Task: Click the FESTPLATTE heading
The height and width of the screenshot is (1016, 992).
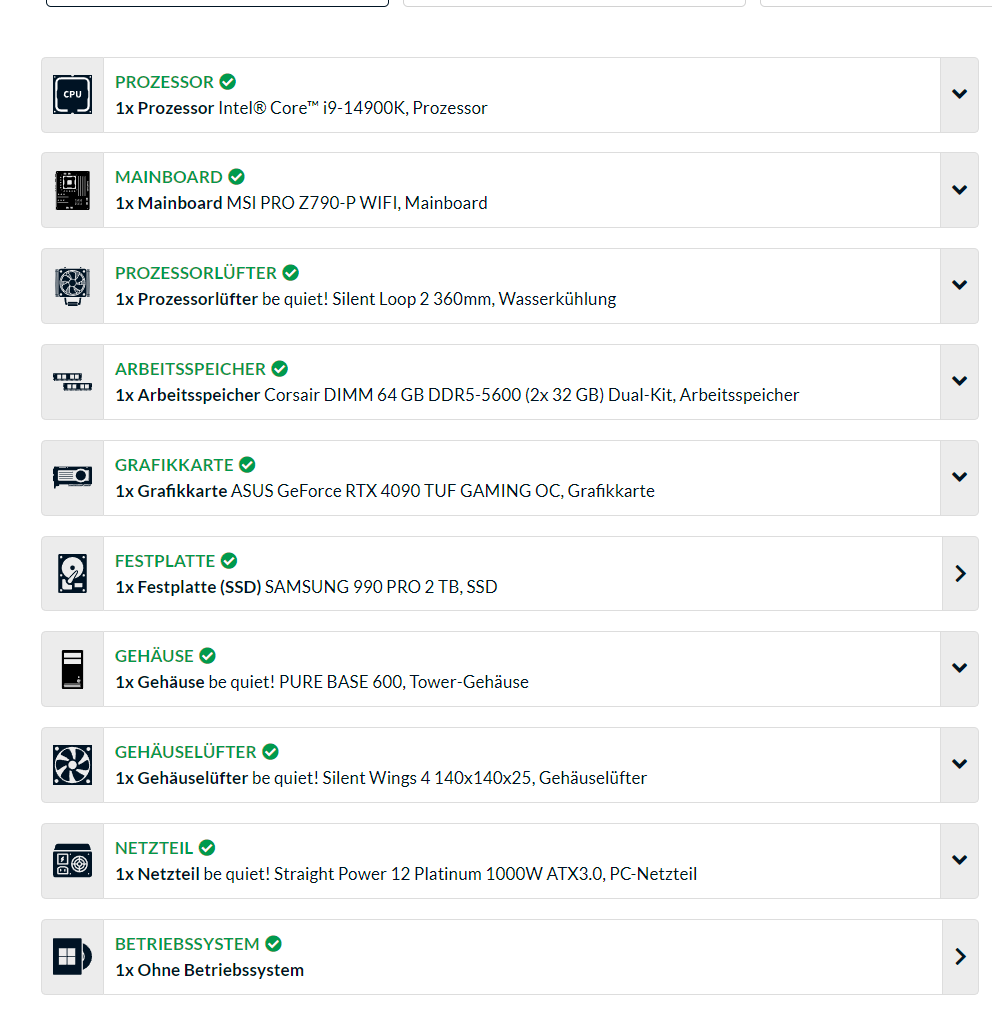Action: pyautogui.click(x=165, y=561)
